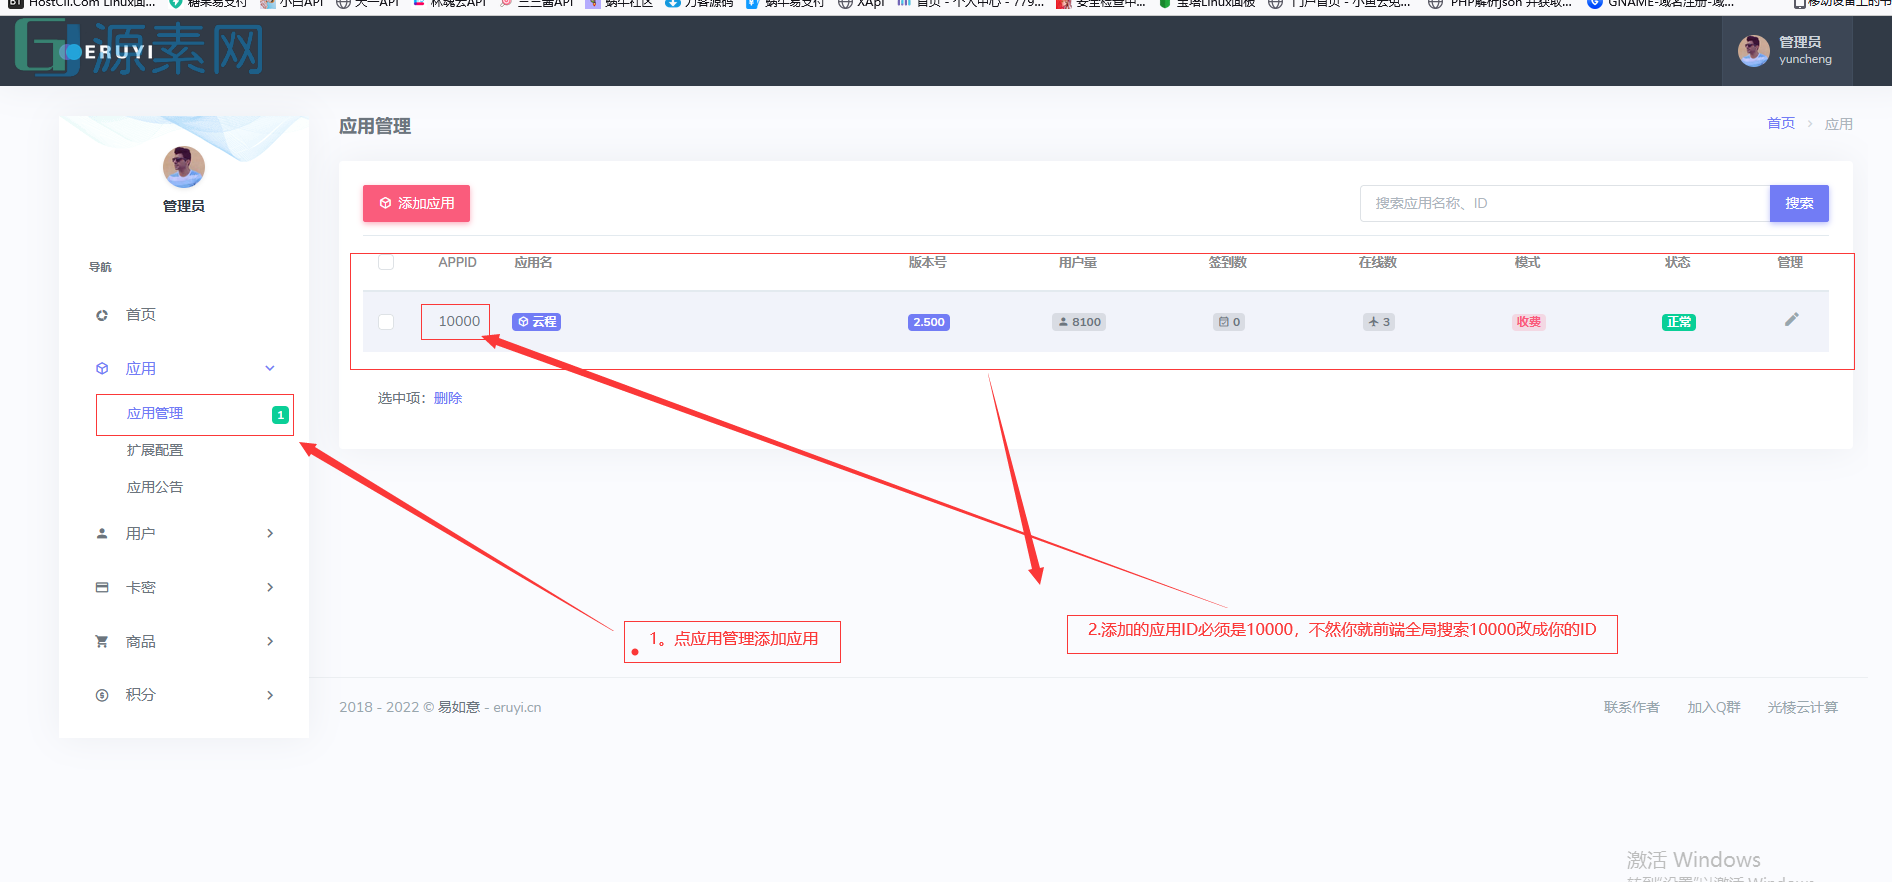The width and height of the screenshot is (1892, 882).
Task: Toggle the select-all checkbox in table header
Action: pyautogui.click(x=386, y=263)
